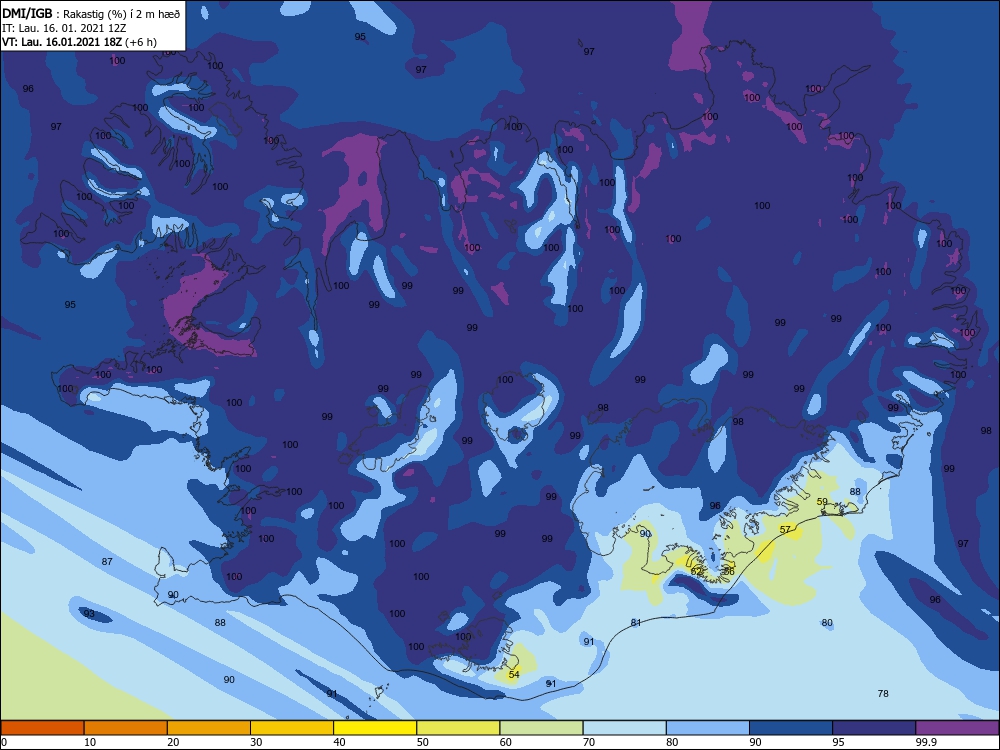Select the 90–95 dark blue legend swatch
Image resolution: width=1000 pixels, height=750 pixels.
click(x=791, y=728)
